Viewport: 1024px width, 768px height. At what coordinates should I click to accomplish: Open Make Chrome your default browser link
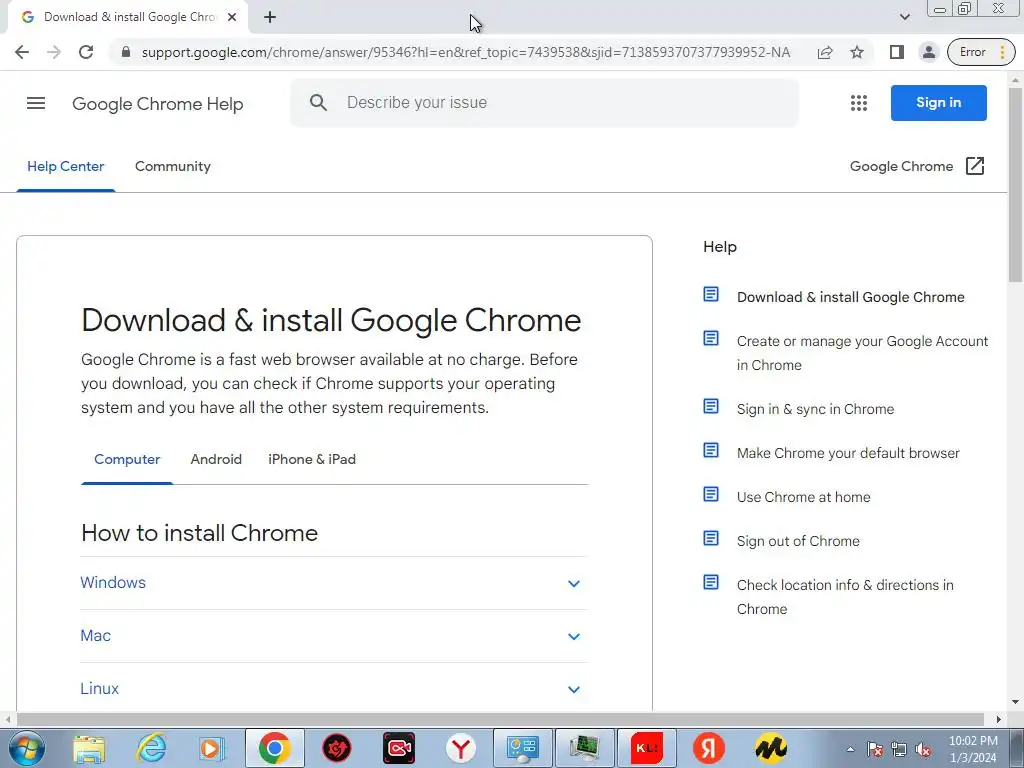click(848, 453)
